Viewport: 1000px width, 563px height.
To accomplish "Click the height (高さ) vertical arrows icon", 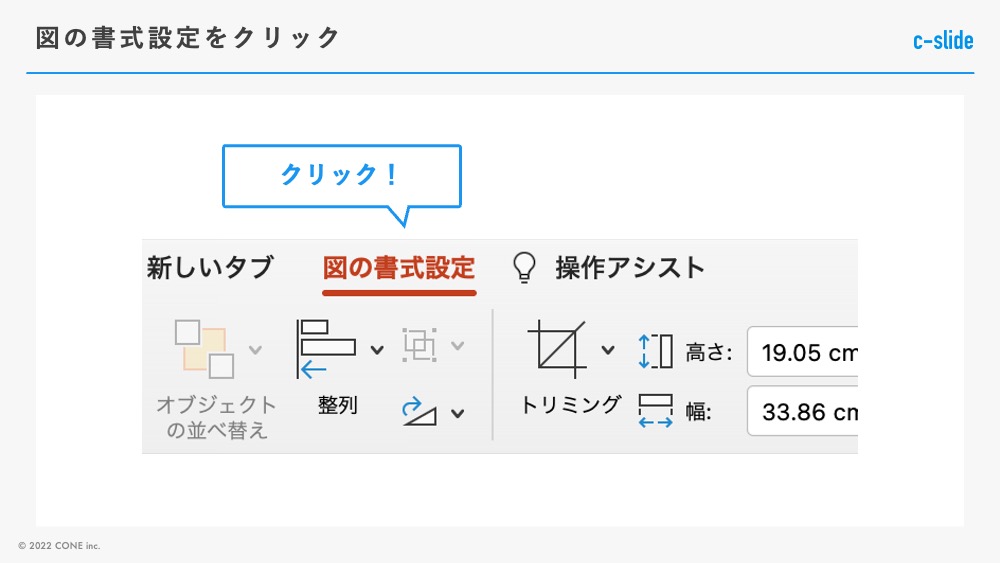I will 656,352.
